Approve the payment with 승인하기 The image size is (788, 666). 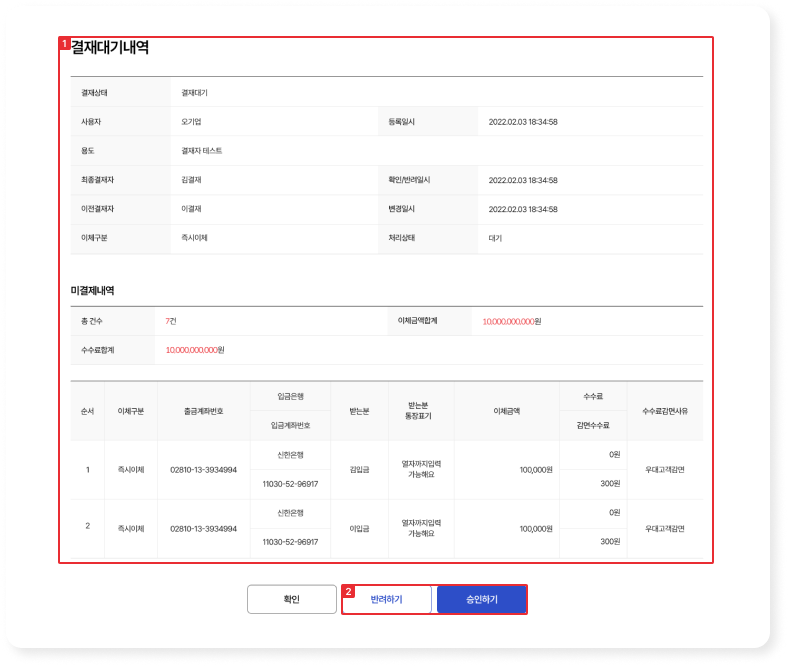481,599
